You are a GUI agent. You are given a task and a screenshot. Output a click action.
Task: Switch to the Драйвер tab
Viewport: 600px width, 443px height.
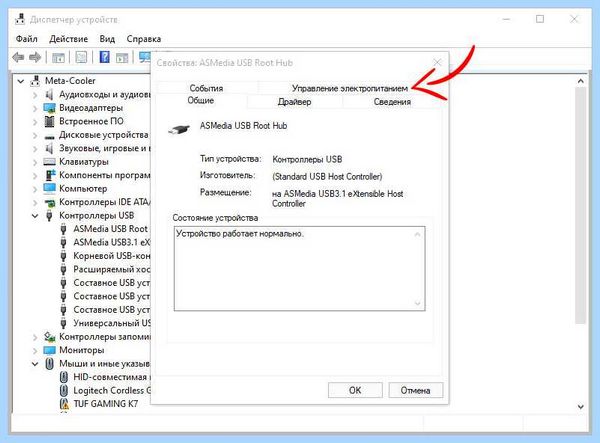(x=294, y=102)
